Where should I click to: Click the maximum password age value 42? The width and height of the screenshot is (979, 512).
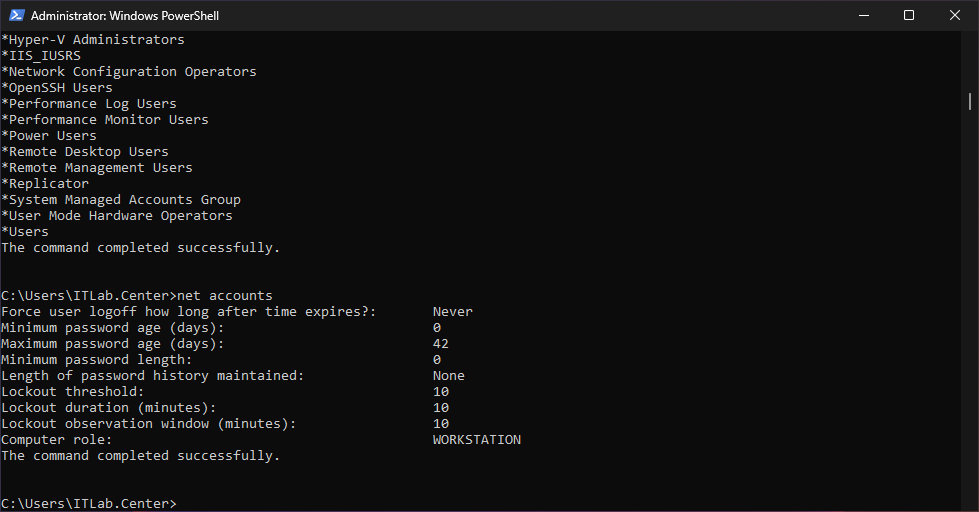pos(440,344)
